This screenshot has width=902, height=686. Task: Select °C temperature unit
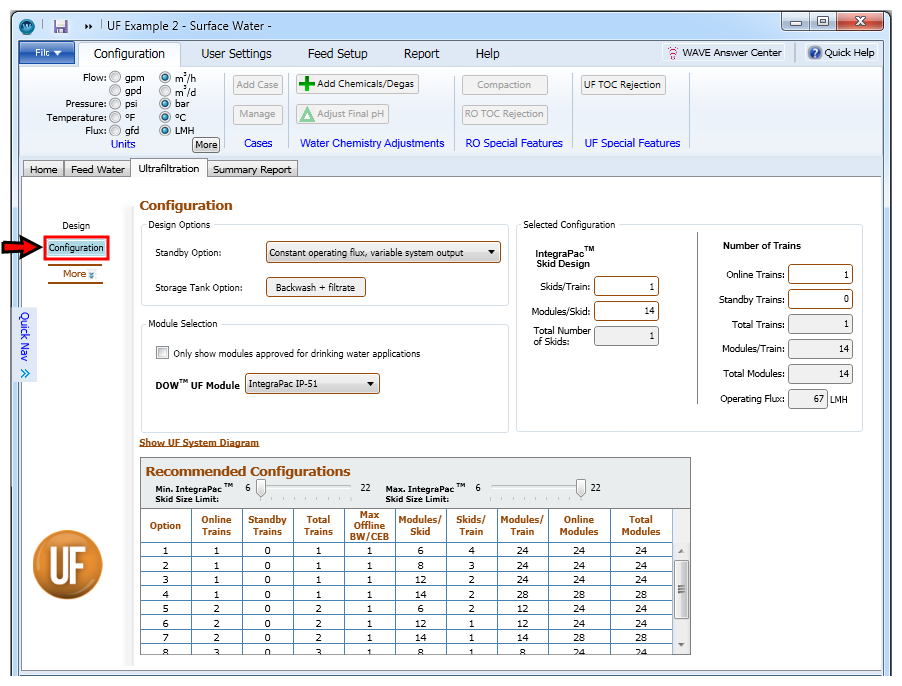[x=165, y=117]
